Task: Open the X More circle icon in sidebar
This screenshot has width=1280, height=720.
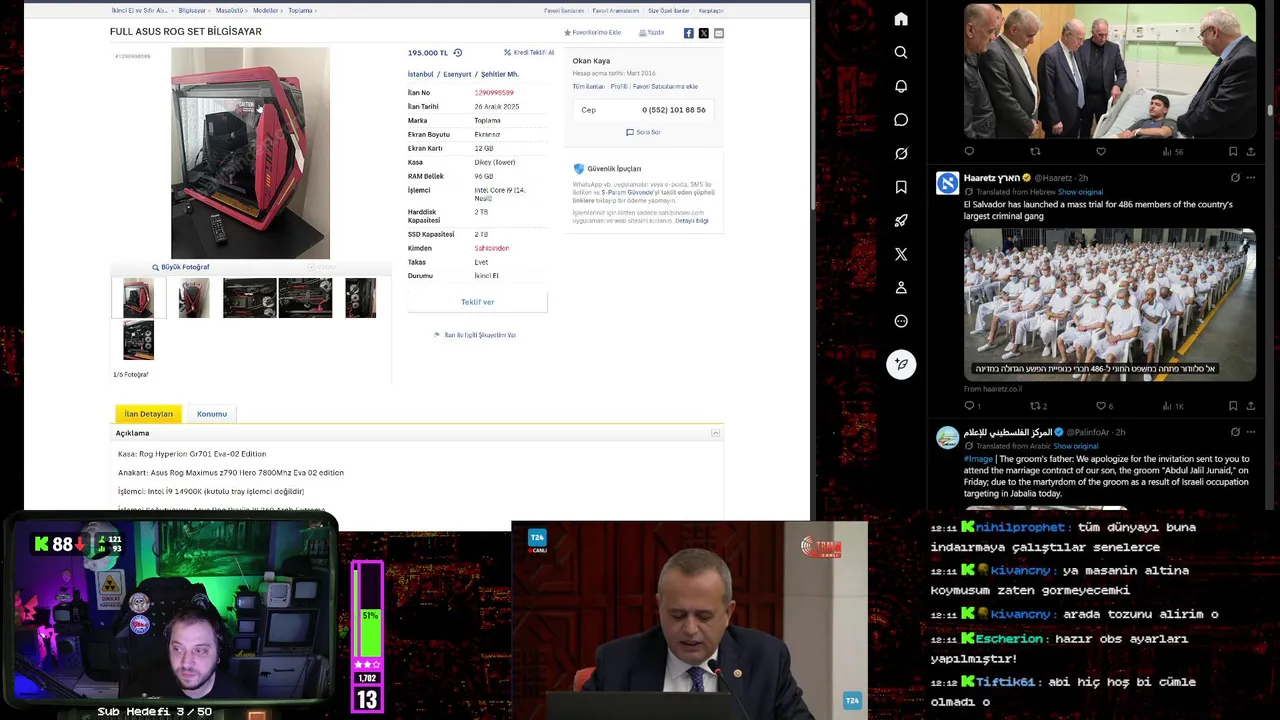Action: 901,321
